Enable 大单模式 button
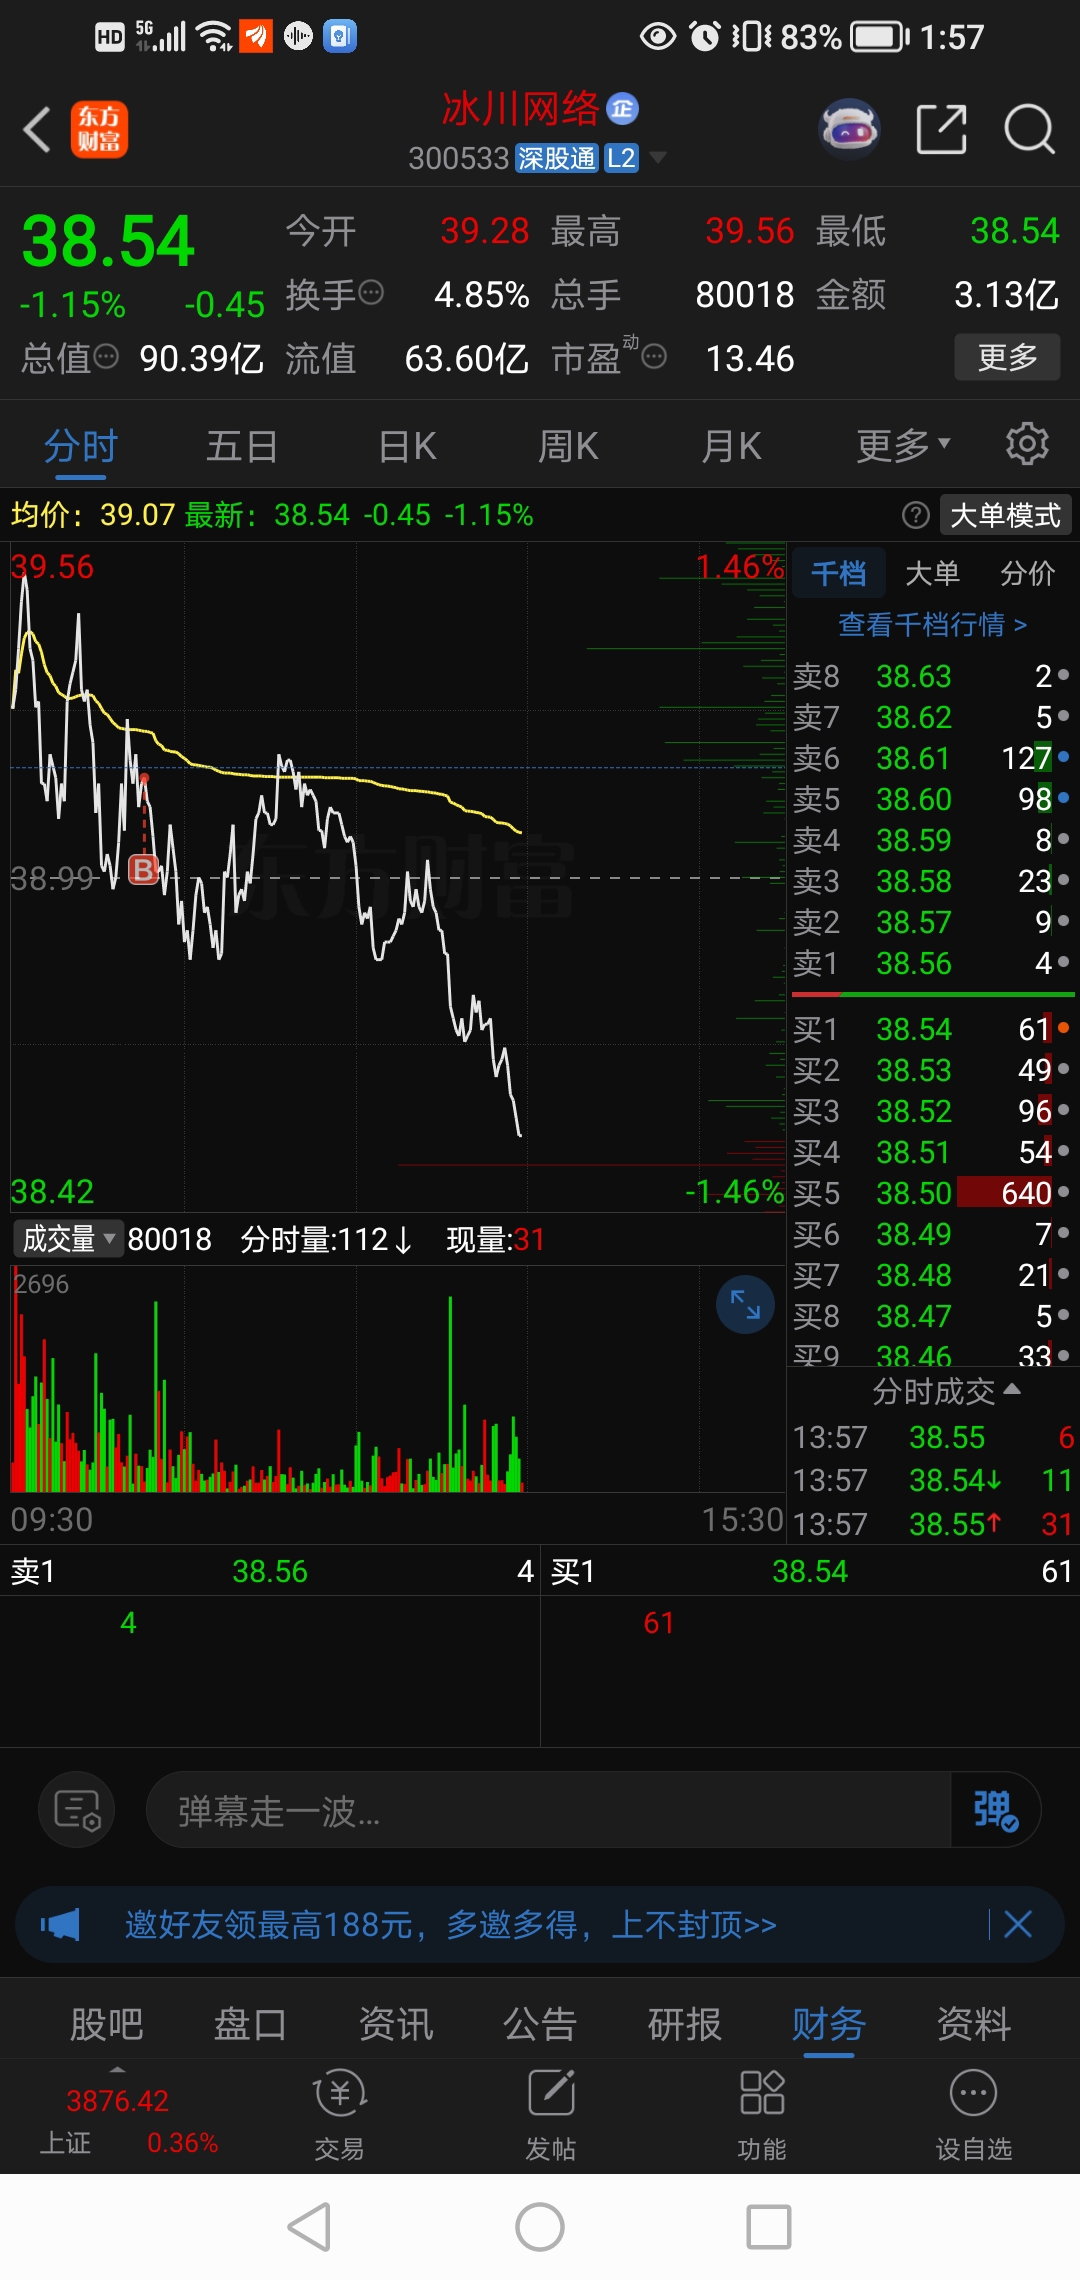The width and height of the screenshot is (1080, 2280). [1005, 515]
